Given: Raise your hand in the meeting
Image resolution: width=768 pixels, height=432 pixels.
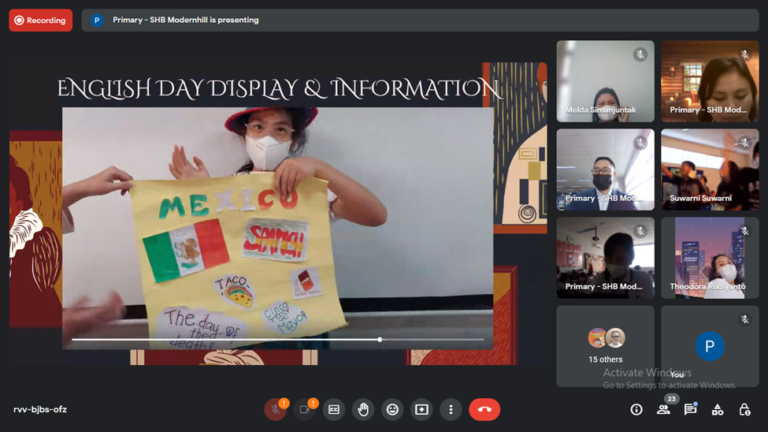Looking at the screenshot, I should (x=363, y=410).
